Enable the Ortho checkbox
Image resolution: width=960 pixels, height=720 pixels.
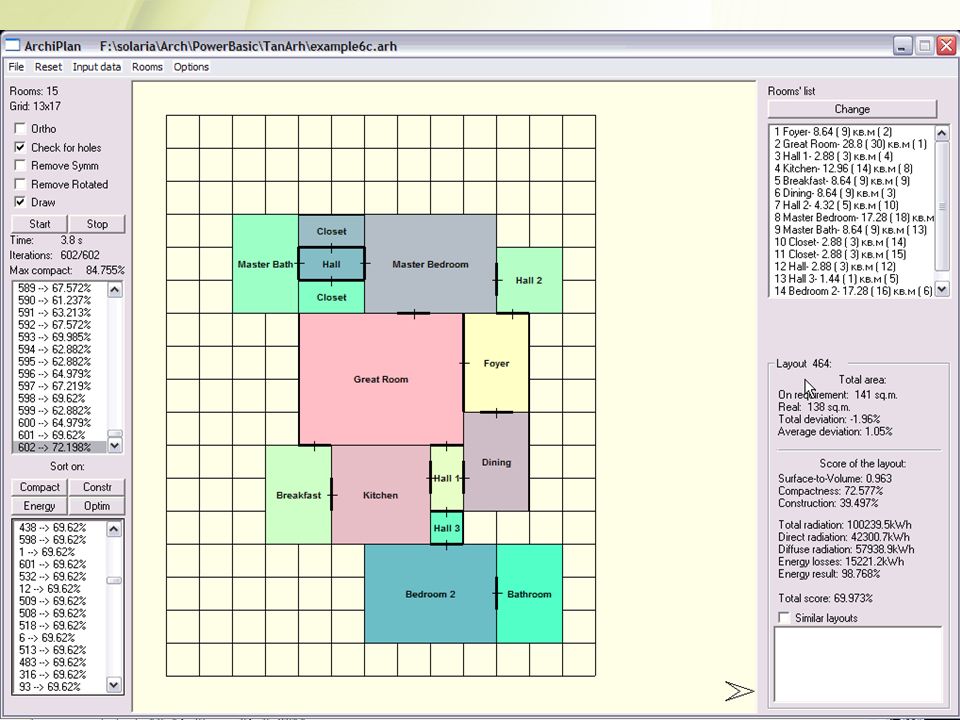[x=20, y=129]
